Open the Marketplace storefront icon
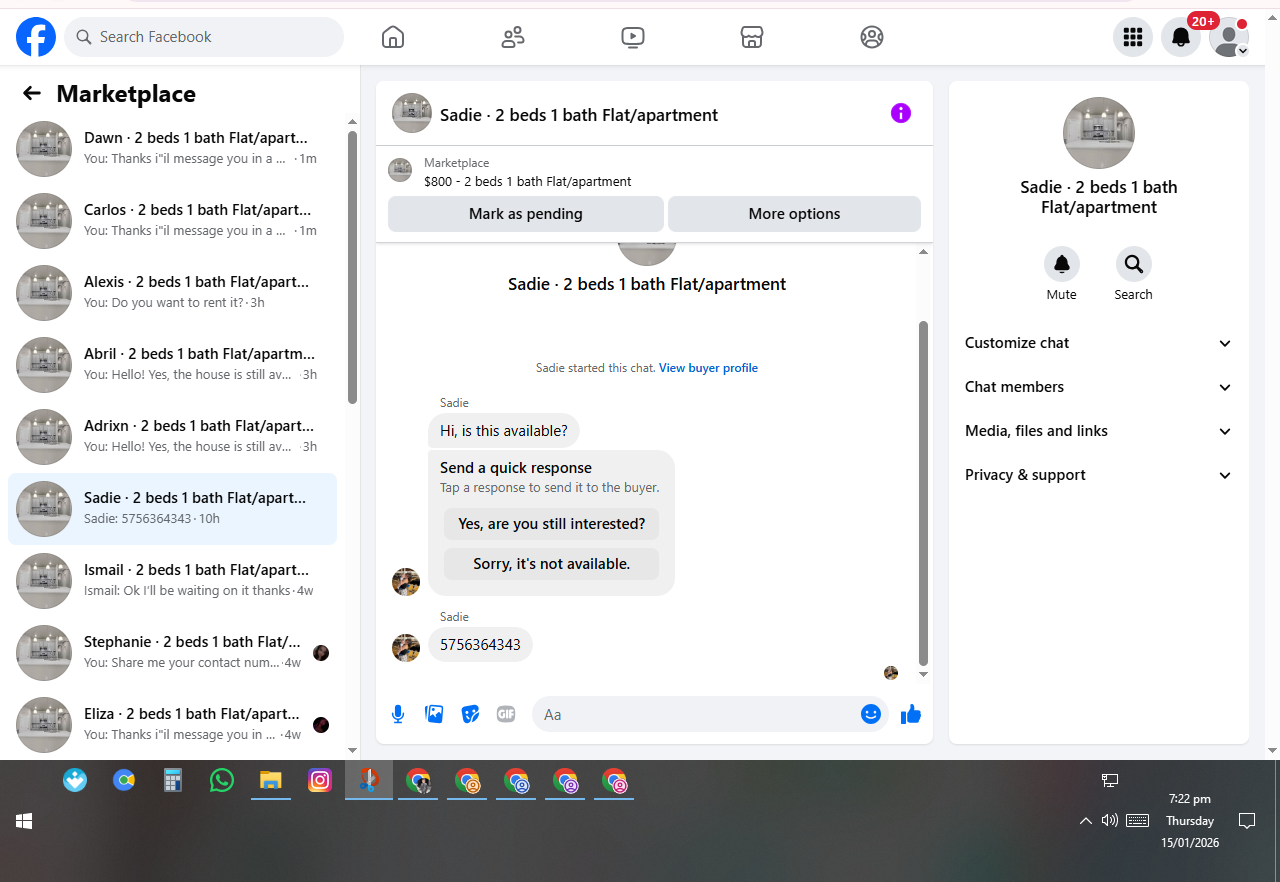 [752, 37]
